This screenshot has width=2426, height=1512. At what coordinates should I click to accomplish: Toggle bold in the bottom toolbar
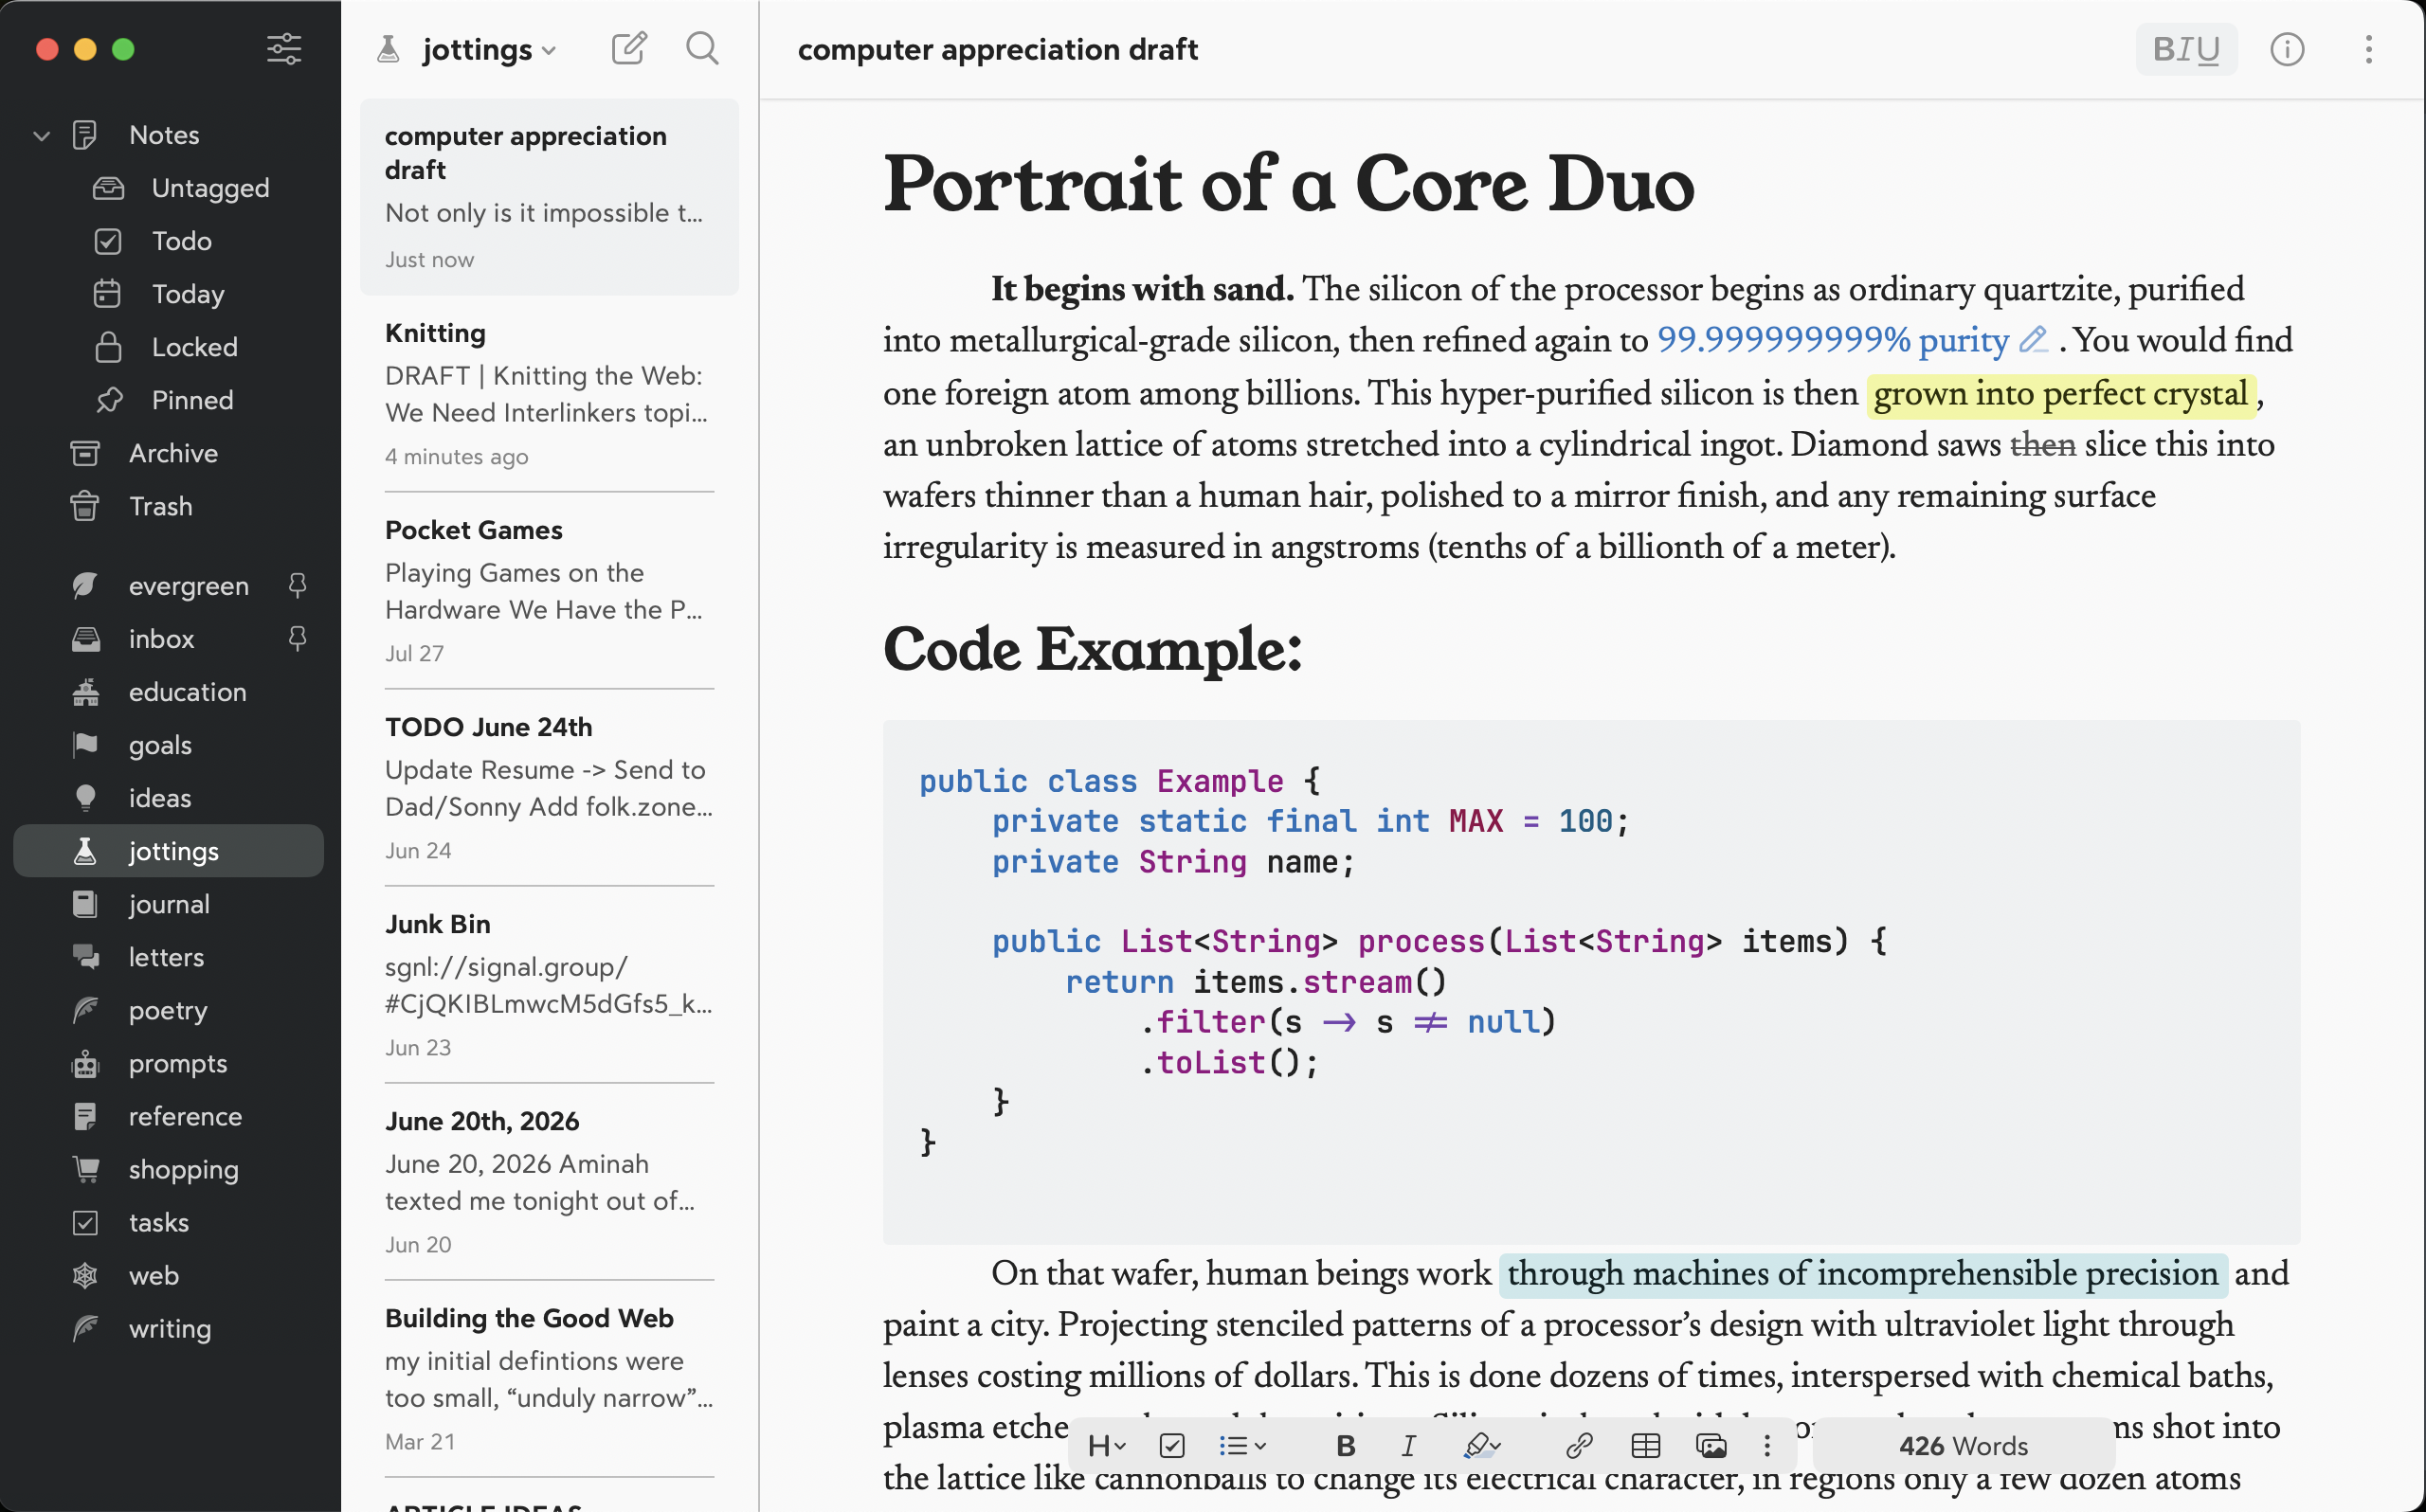pyautogui.click(x=1346, y=1445)
